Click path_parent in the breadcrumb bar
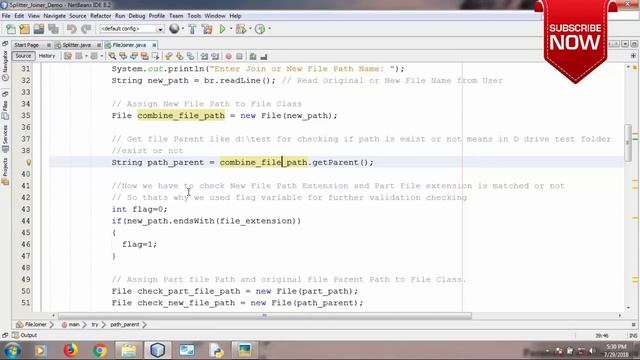Viewport: 640px width, 360px height. click(124, 324)
